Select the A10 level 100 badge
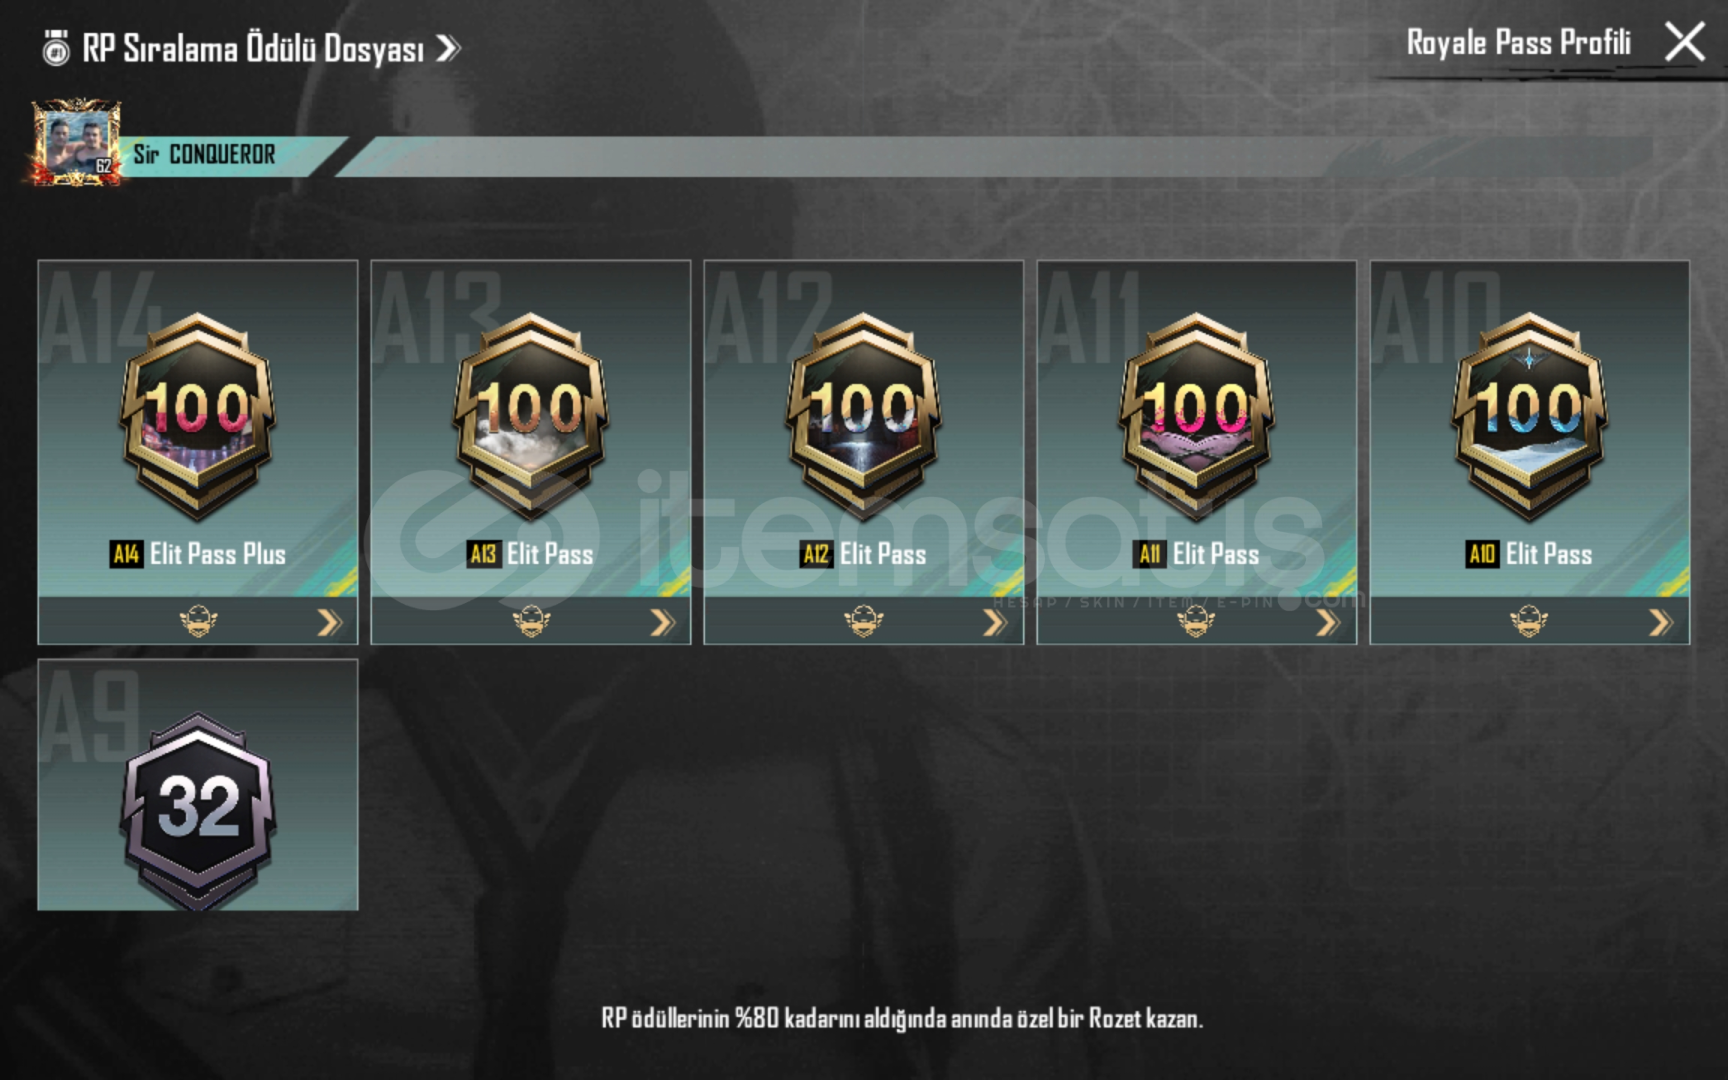 pyautogui.click(x=1530, y=417)
